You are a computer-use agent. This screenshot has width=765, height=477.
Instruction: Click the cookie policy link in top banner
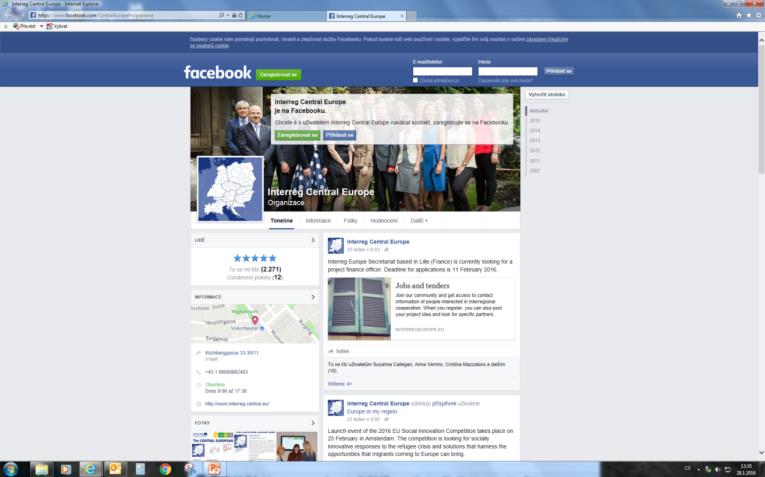pyautogui.click(x=546, y=39)
